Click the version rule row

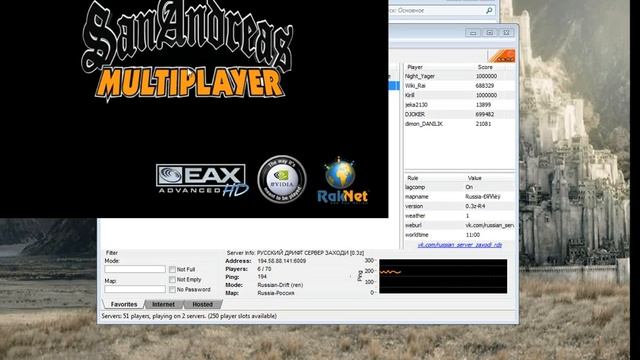[460, 207]
